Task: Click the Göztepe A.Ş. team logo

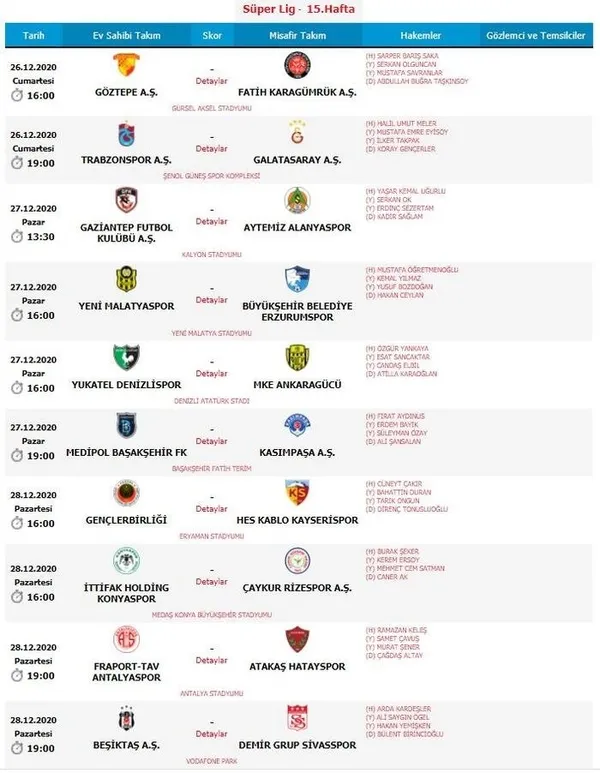Action: [x=126, y=65]
